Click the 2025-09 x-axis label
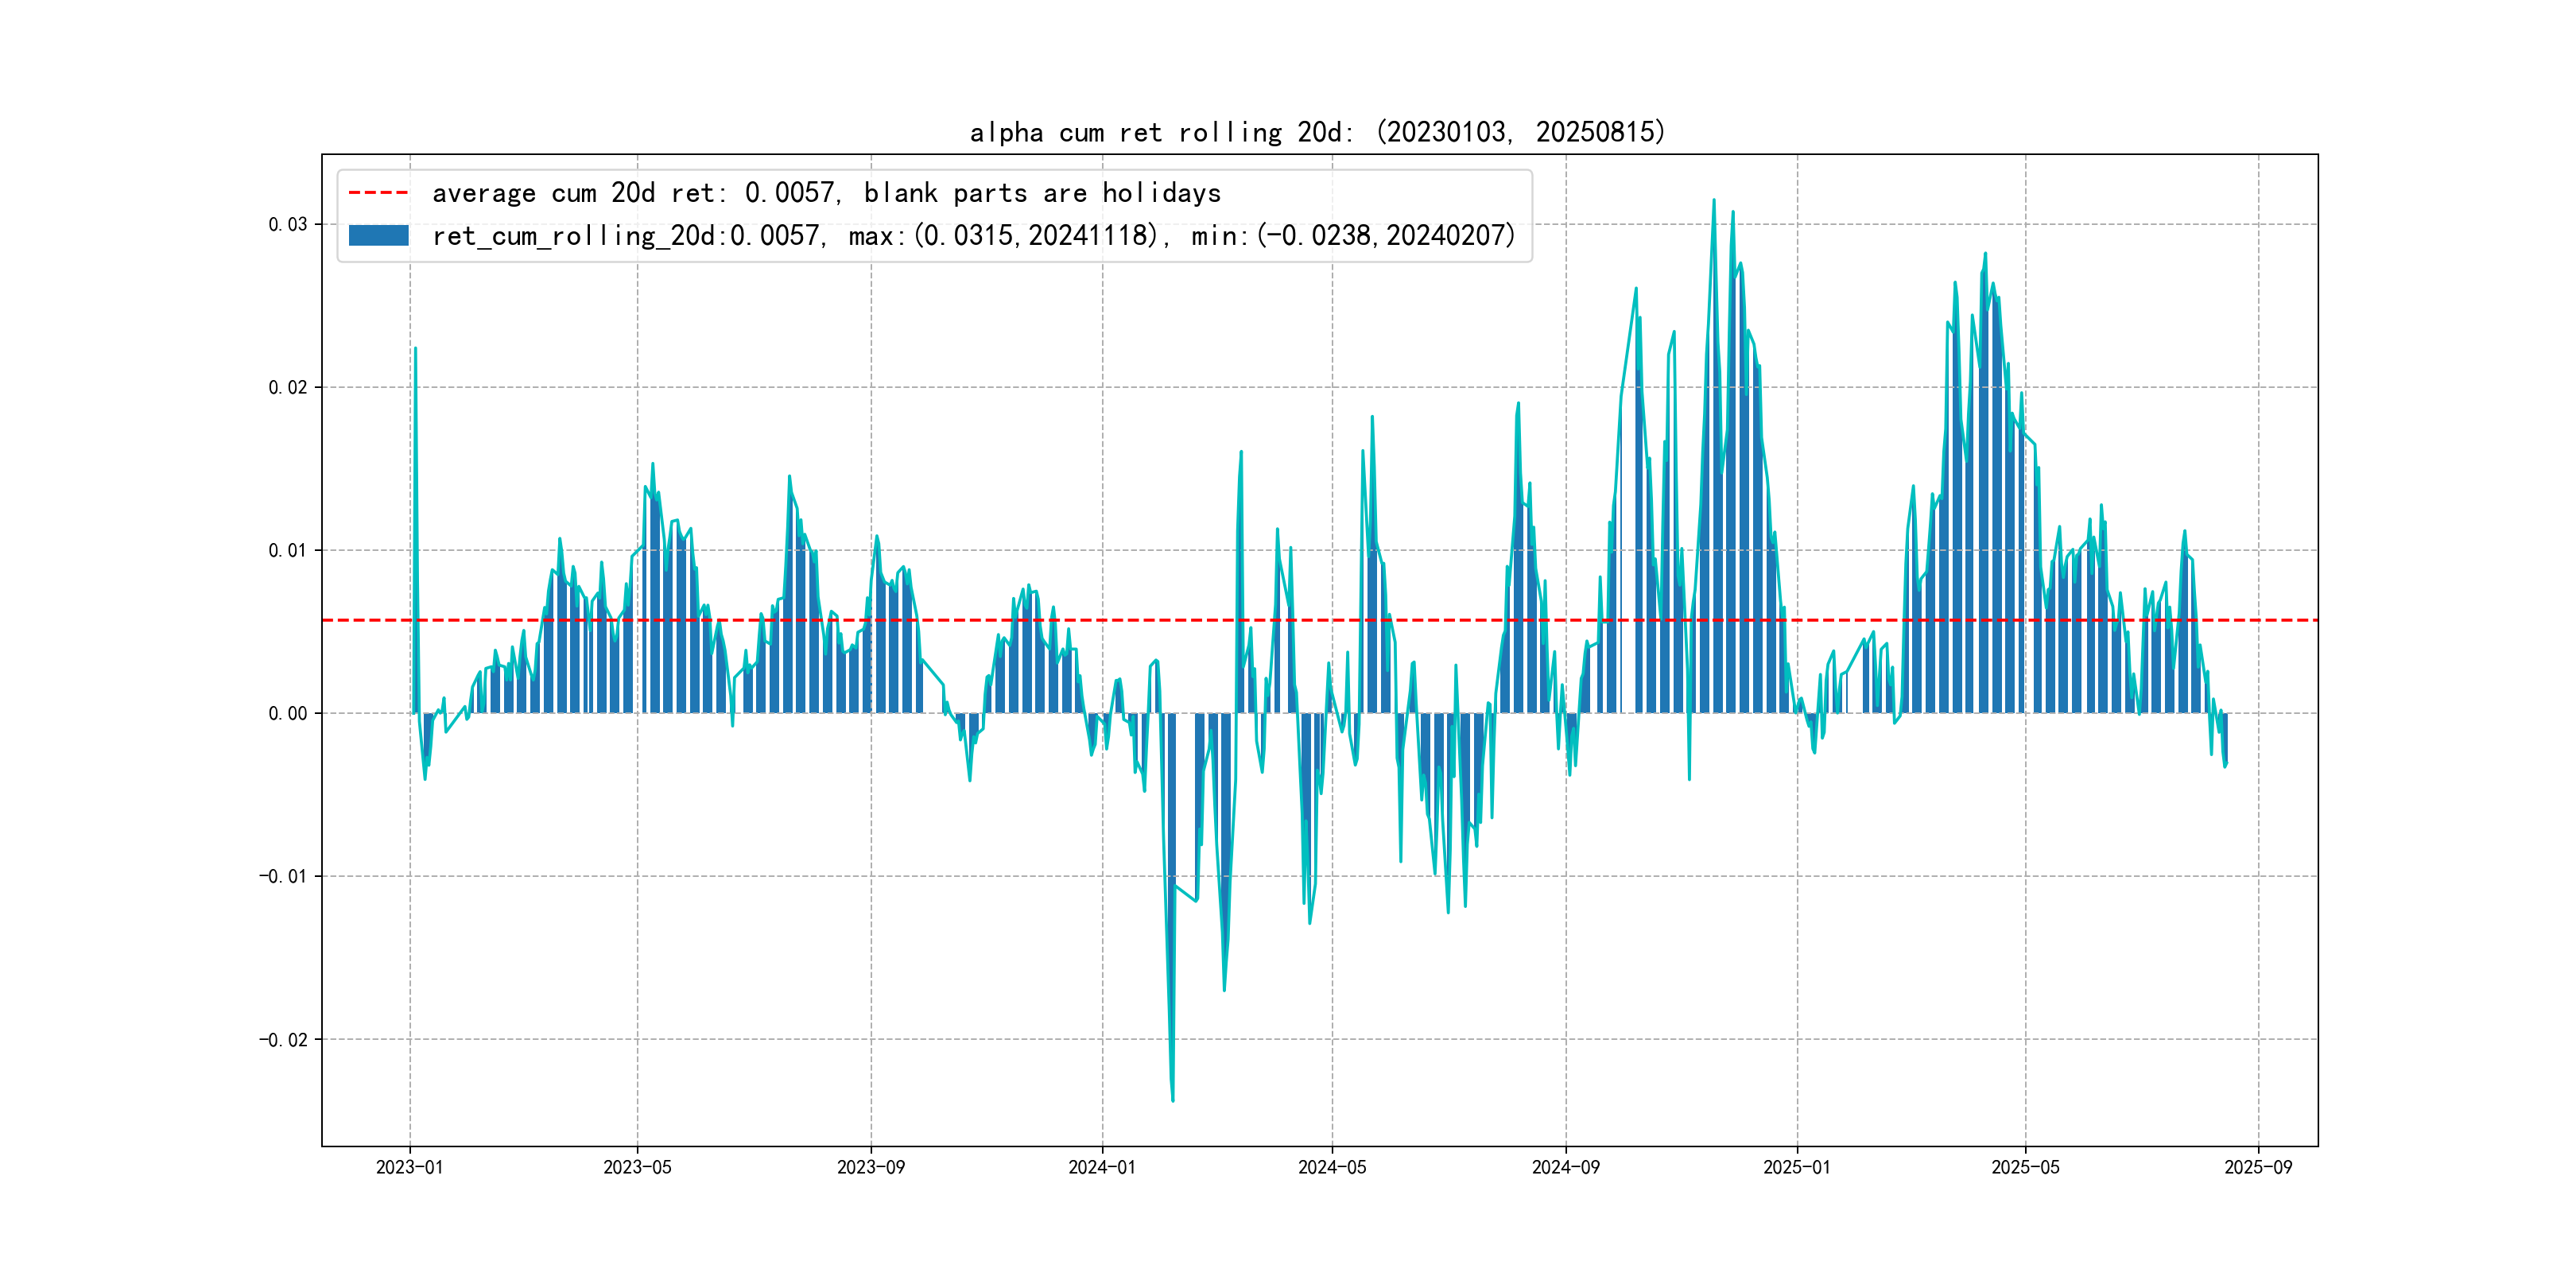Image resolution: width=2576 pixels, height=1288 pixels. (2258, 1167)
